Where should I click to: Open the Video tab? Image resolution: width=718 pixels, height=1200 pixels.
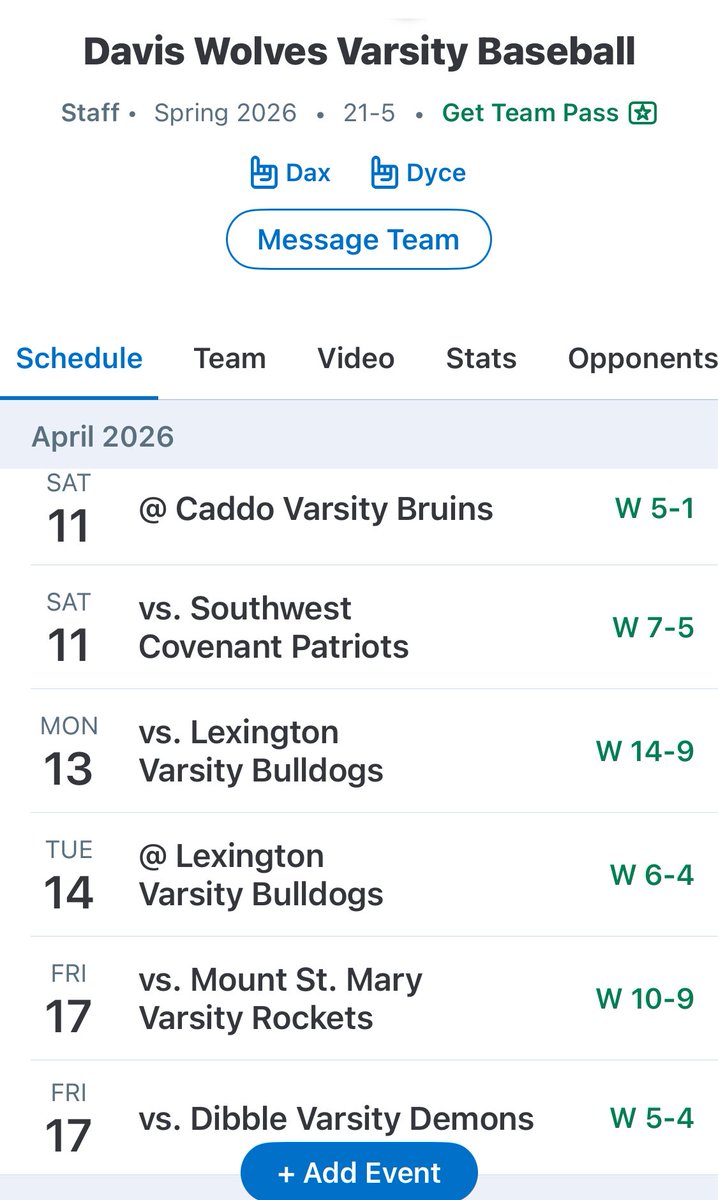pyautogui.click(x=356, y=358)
